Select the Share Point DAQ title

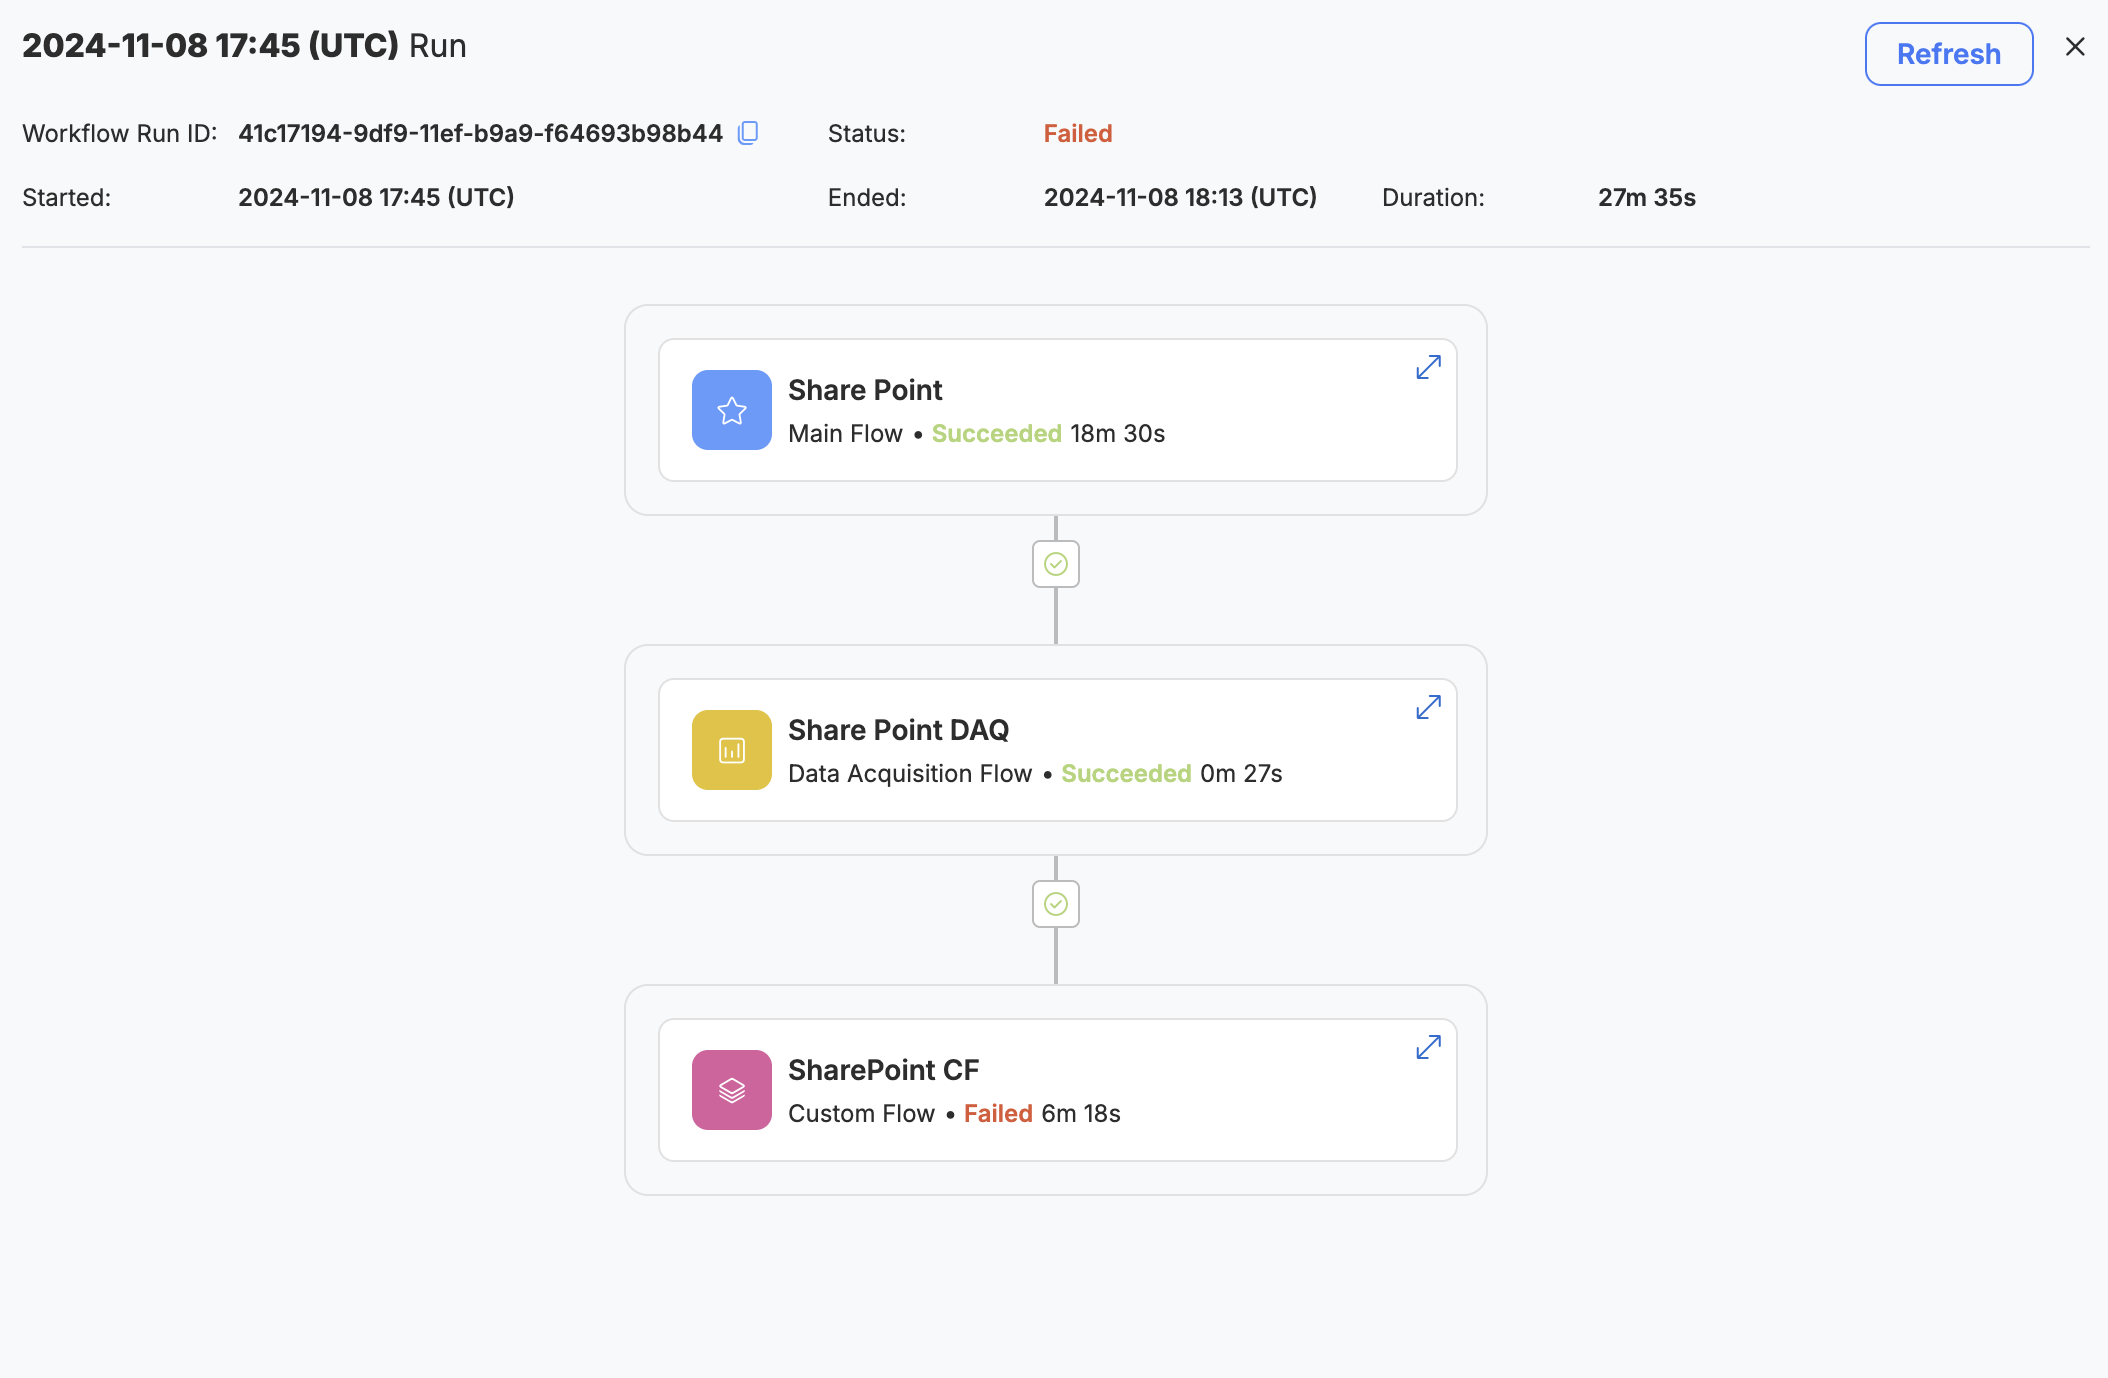(899, 730)
